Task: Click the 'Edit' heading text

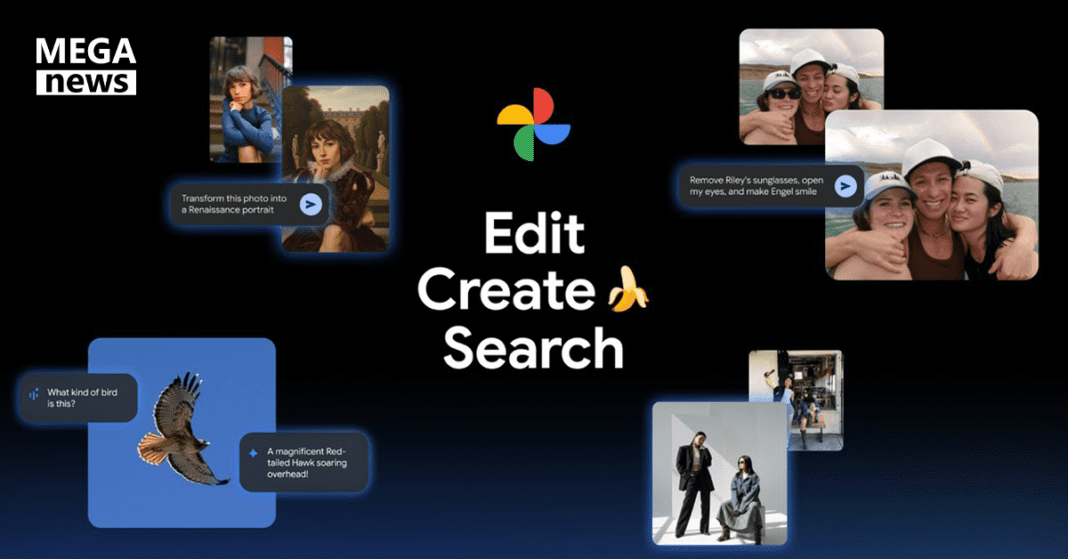Action: 534,233
